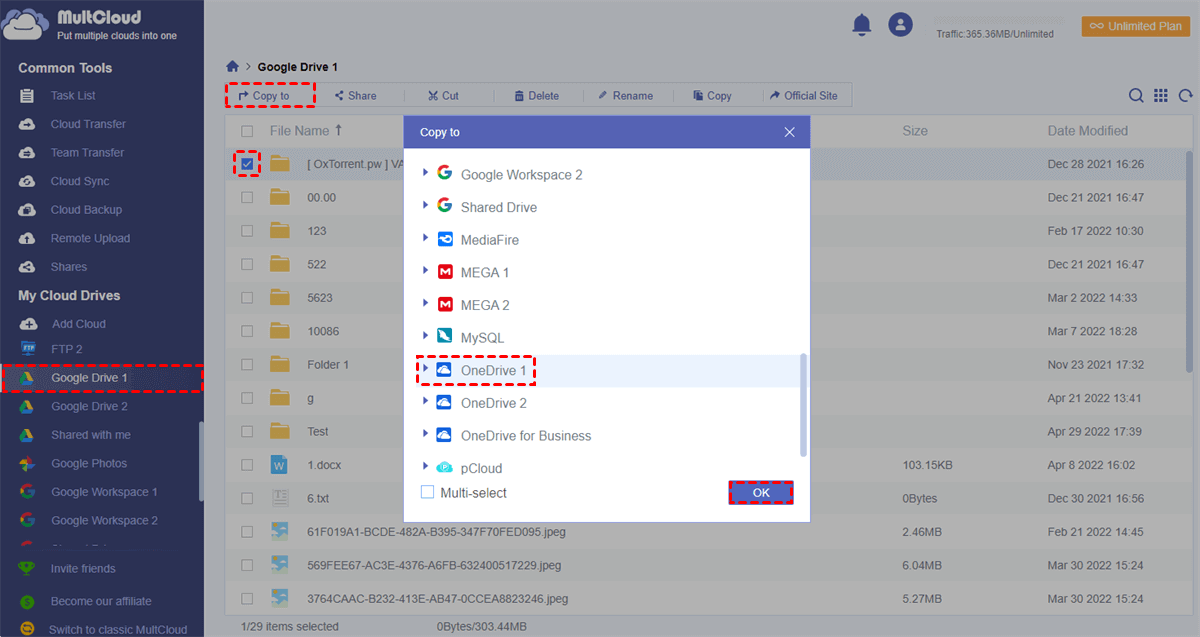This screenshot has width=1200, height=637.
Task: Click the Remote Upload sidebar icon
Action: pyautogui.click(x=28, y=238)
